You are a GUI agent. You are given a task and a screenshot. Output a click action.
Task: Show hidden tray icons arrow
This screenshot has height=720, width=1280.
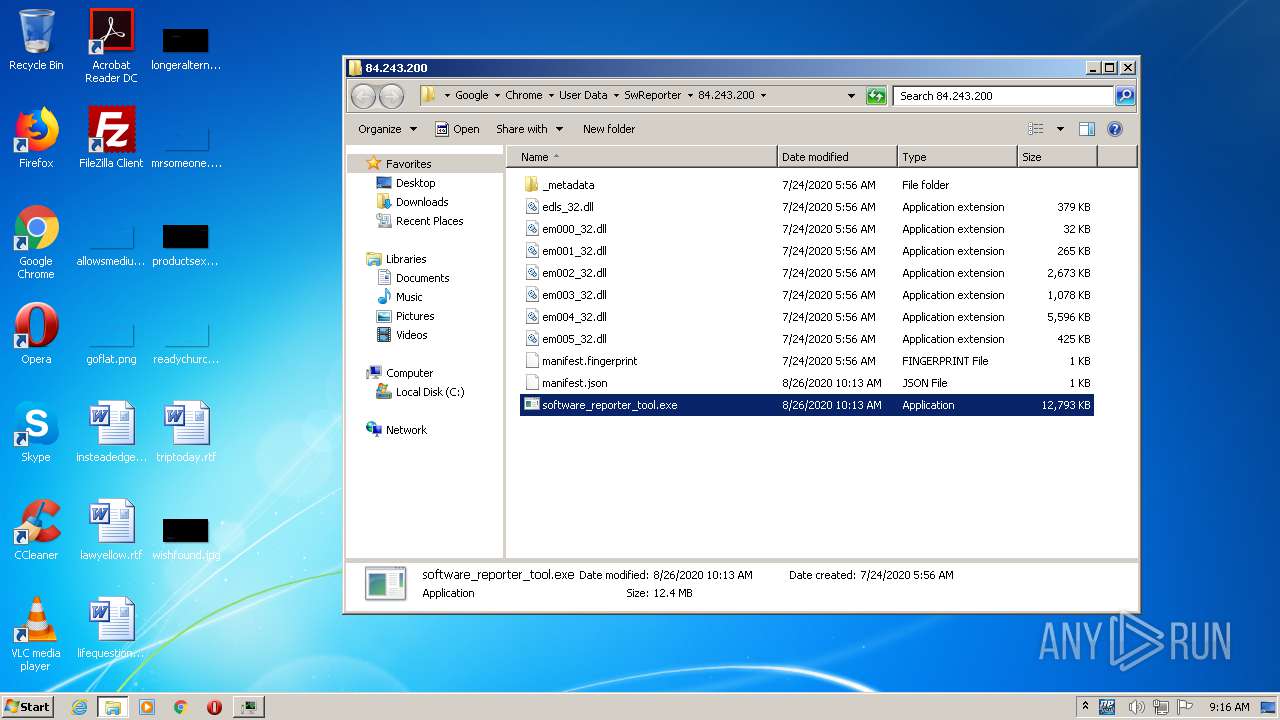1086,707
